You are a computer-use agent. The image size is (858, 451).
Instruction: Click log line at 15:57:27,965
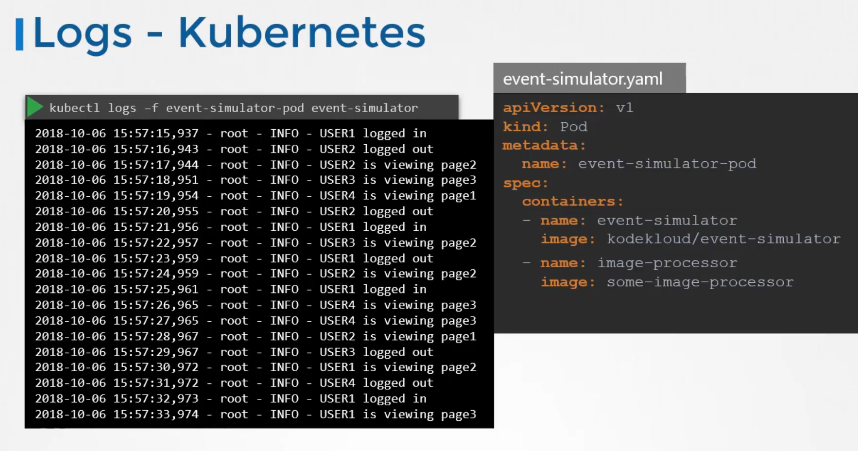[256, 320]
